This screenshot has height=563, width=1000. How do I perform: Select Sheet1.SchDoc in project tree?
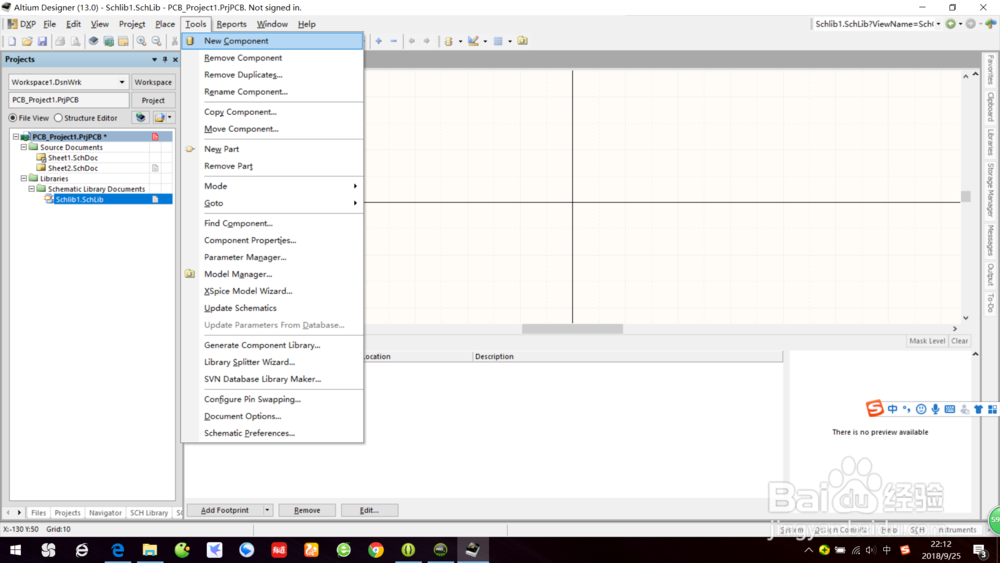73,157
